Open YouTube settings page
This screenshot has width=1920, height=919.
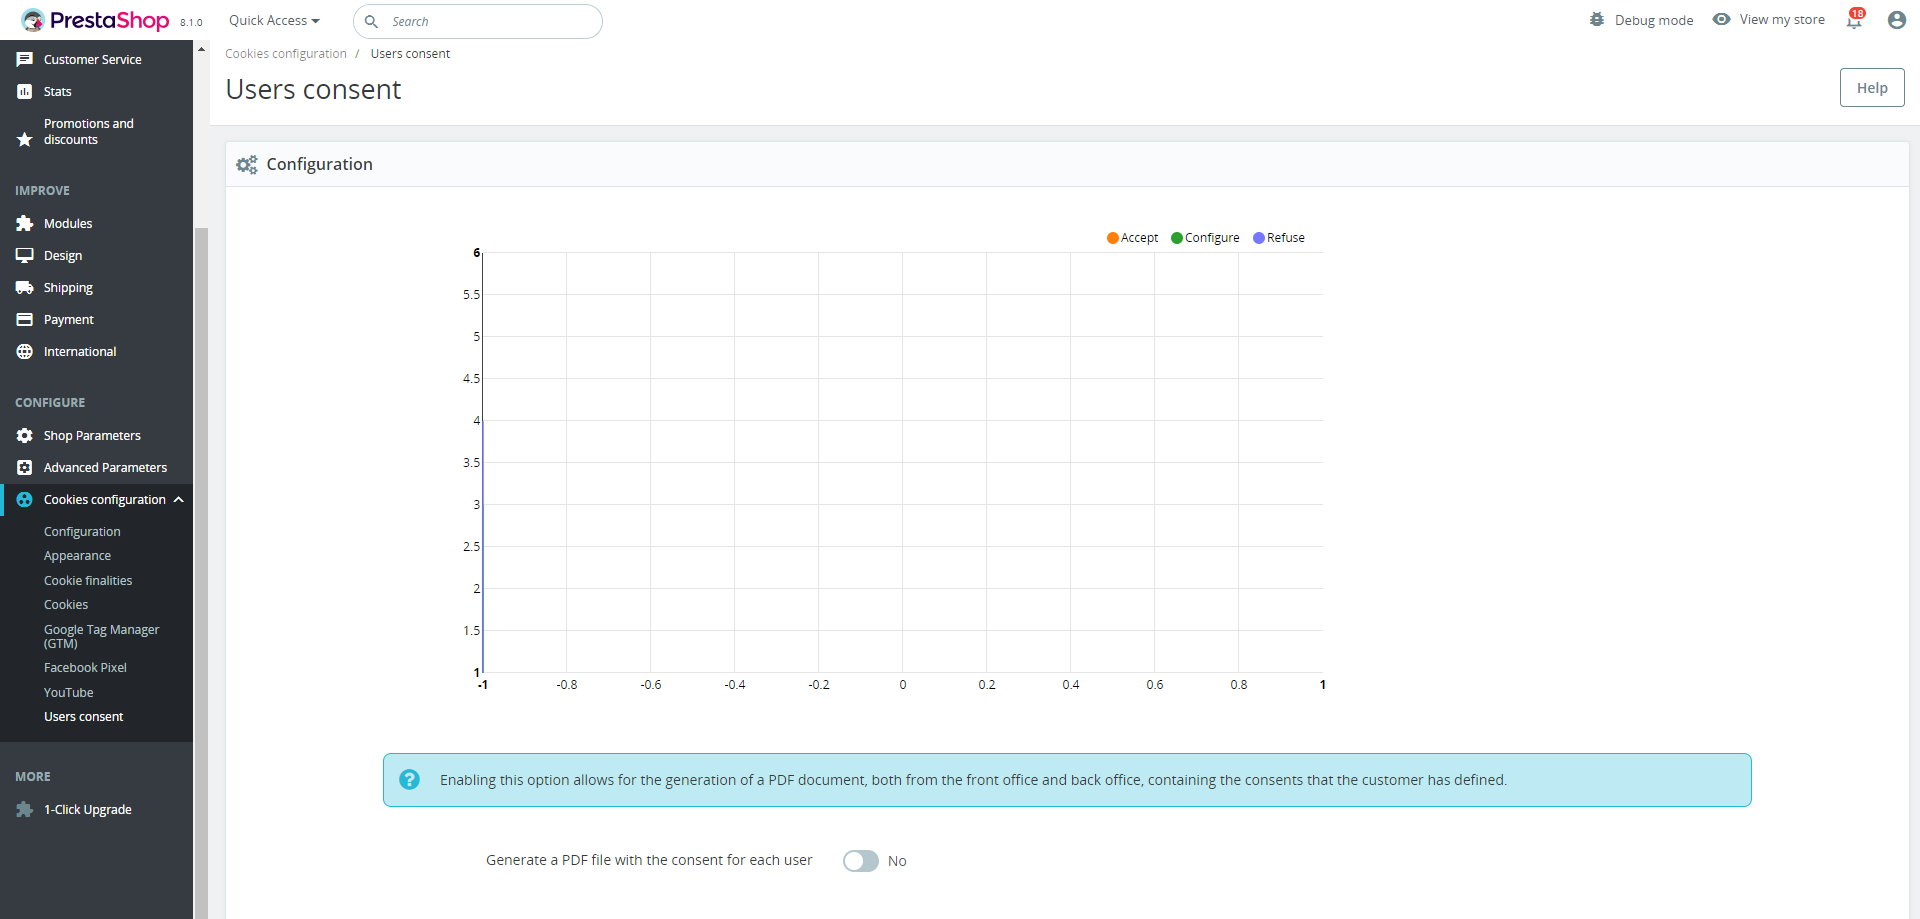click(x=68, y=692)
